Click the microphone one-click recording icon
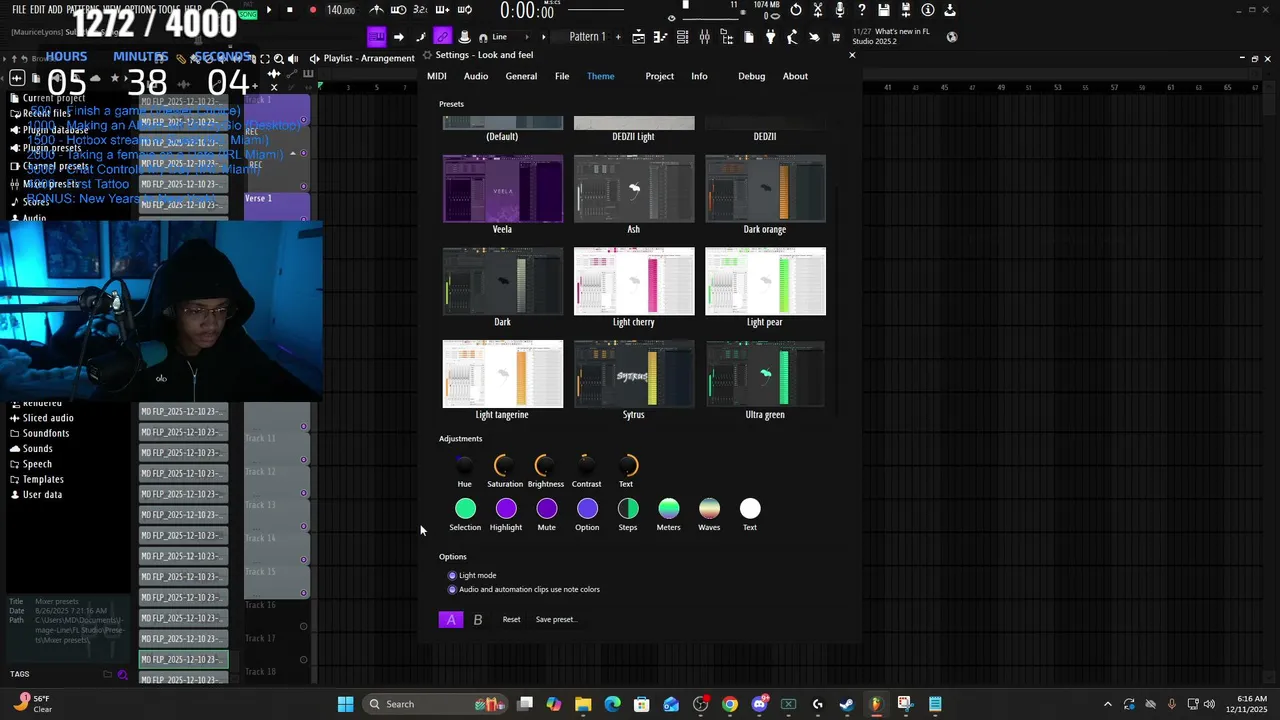The width and height of the screenshot is (1280, 720). click(840, 10)
